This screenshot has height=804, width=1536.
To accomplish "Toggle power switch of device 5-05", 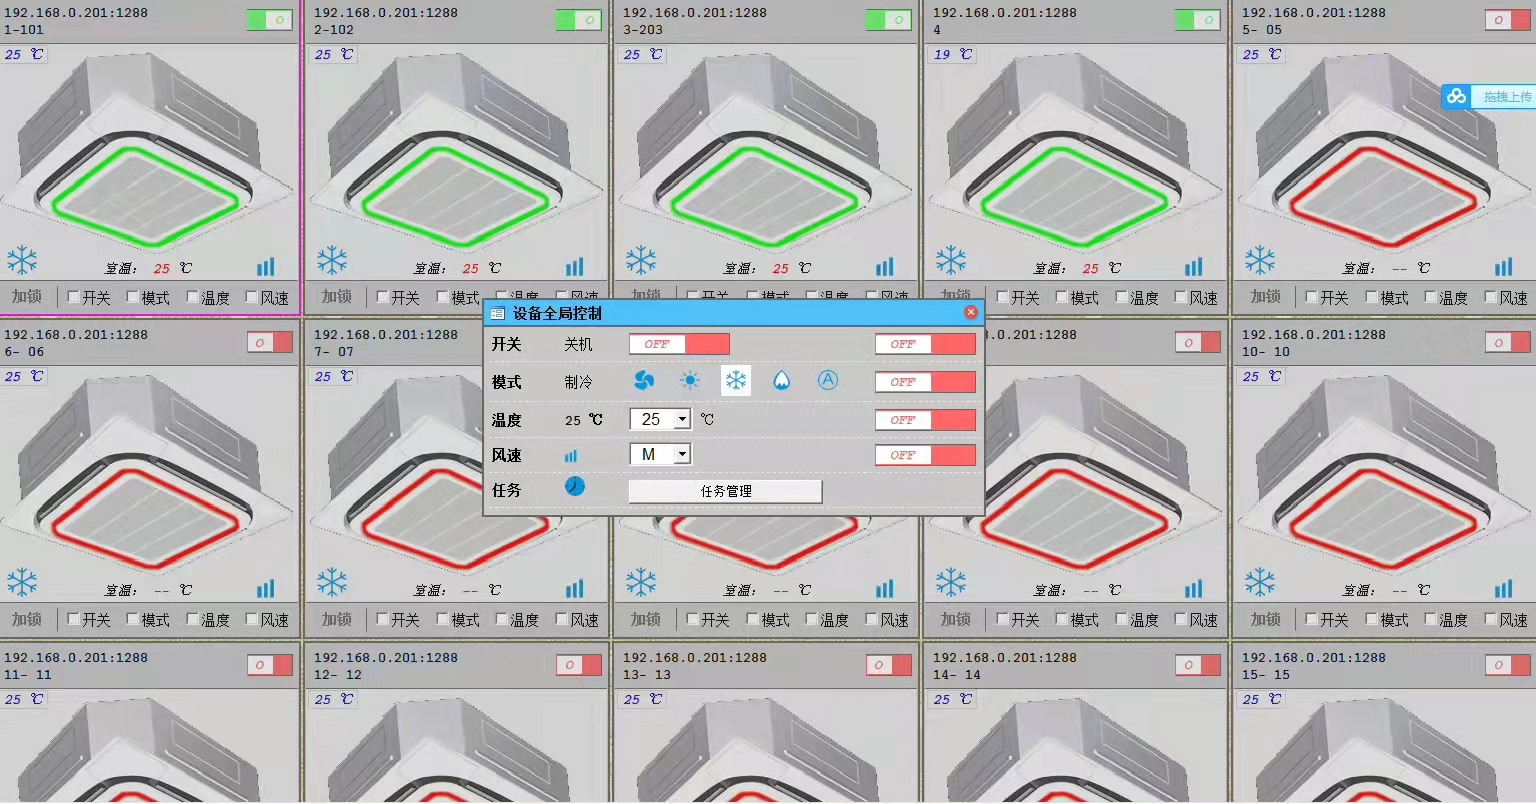I will point(1508,20).
